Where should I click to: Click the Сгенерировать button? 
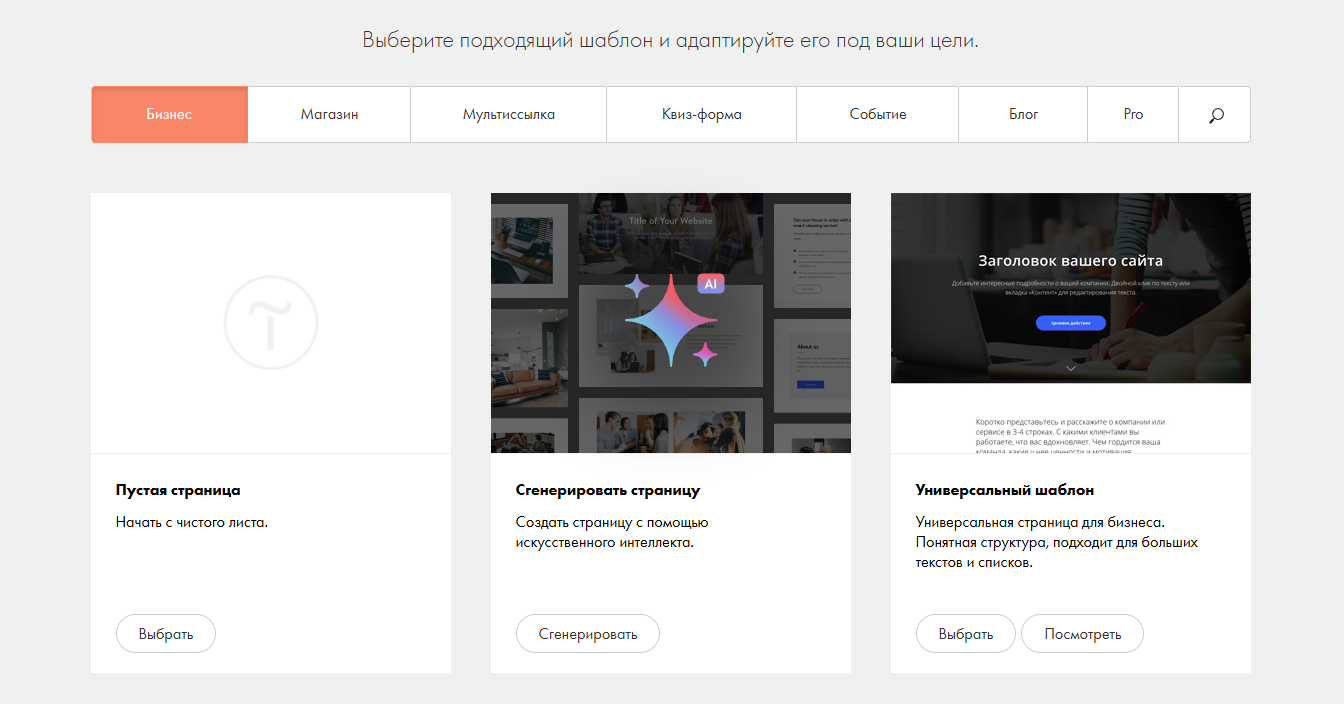(588, 634)
